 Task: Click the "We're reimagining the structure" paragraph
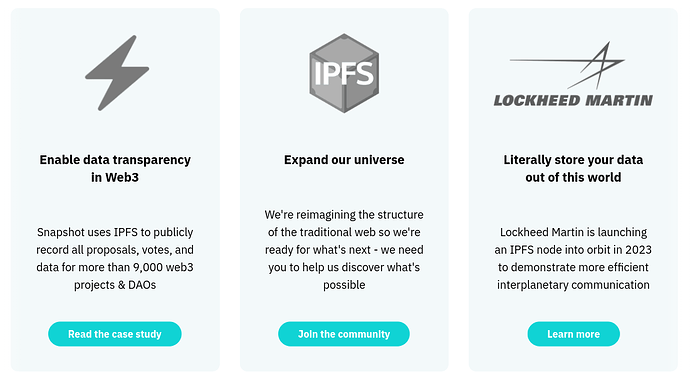[x=344, y=250]
